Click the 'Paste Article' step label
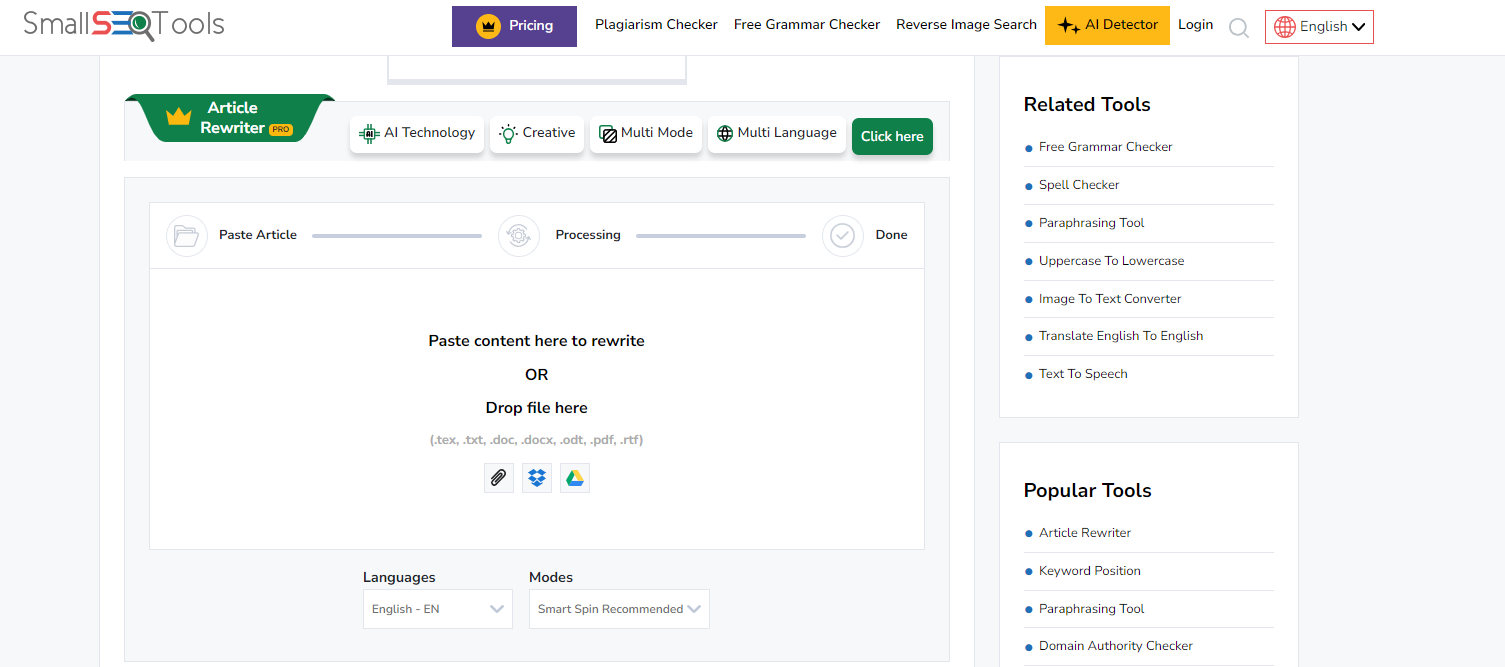 258,235
